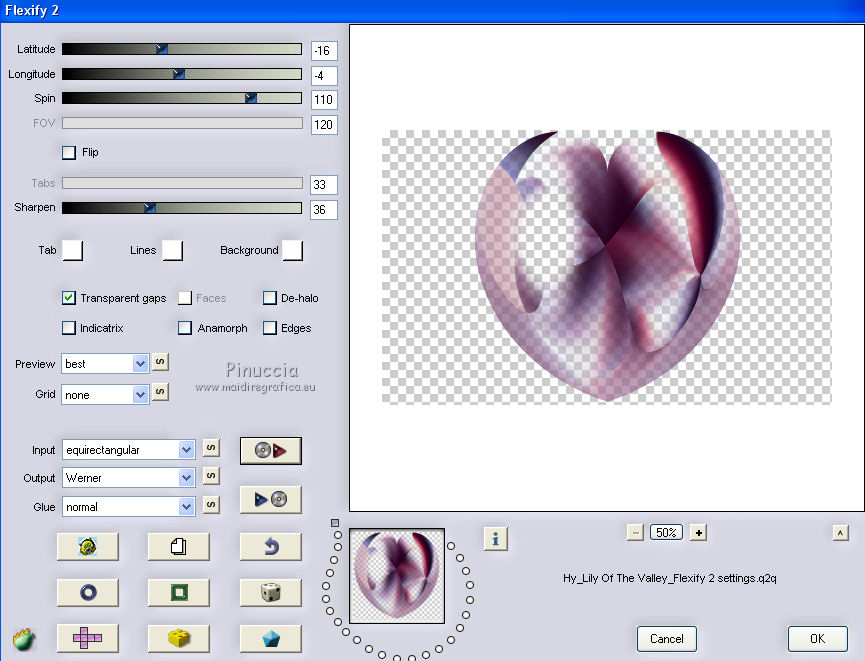
Task: Click the Sharpen value field showing 36
Action: (x=324, y=210)
